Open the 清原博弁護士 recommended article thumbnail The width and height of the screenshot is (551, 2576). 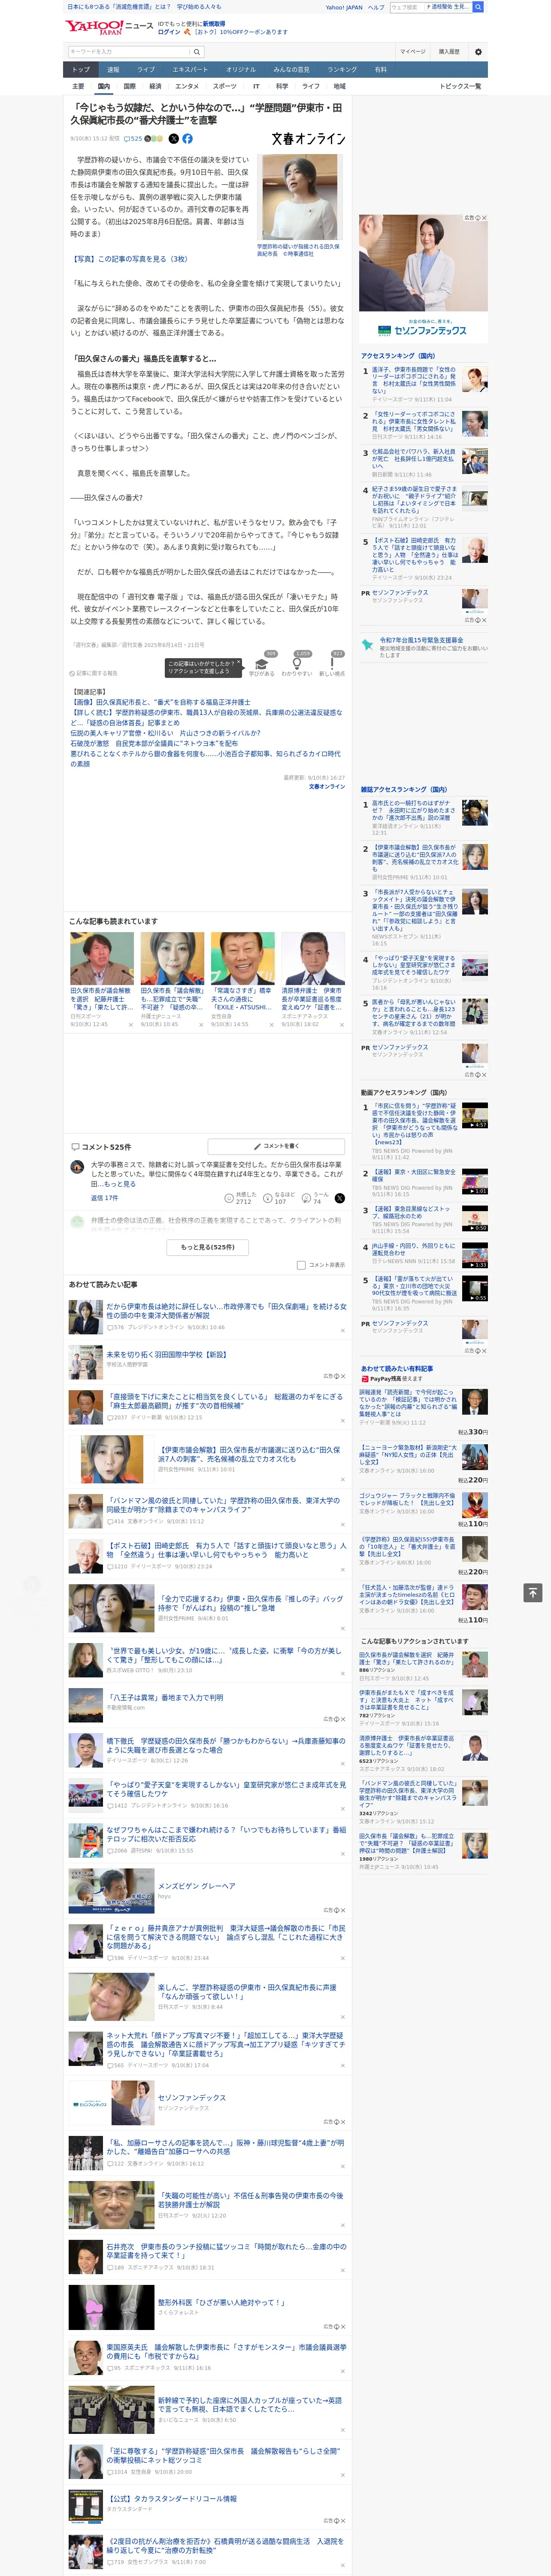click(x=313, y=960)
